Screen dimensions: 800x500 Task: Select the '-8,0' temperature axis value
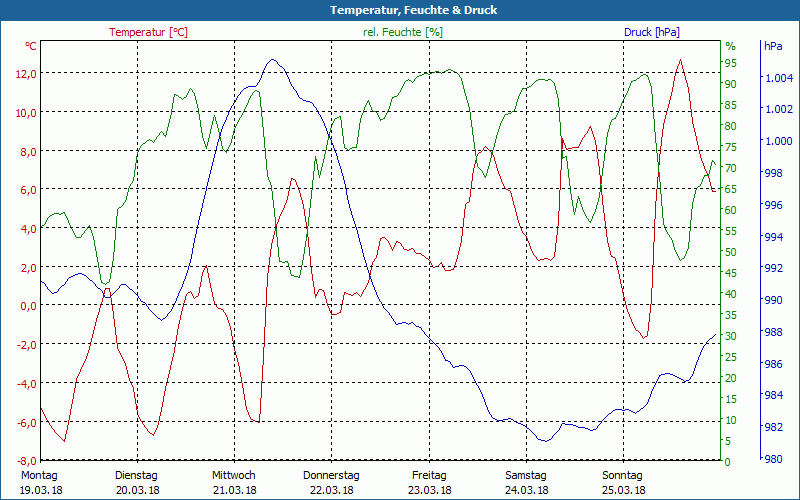[27, 461]
